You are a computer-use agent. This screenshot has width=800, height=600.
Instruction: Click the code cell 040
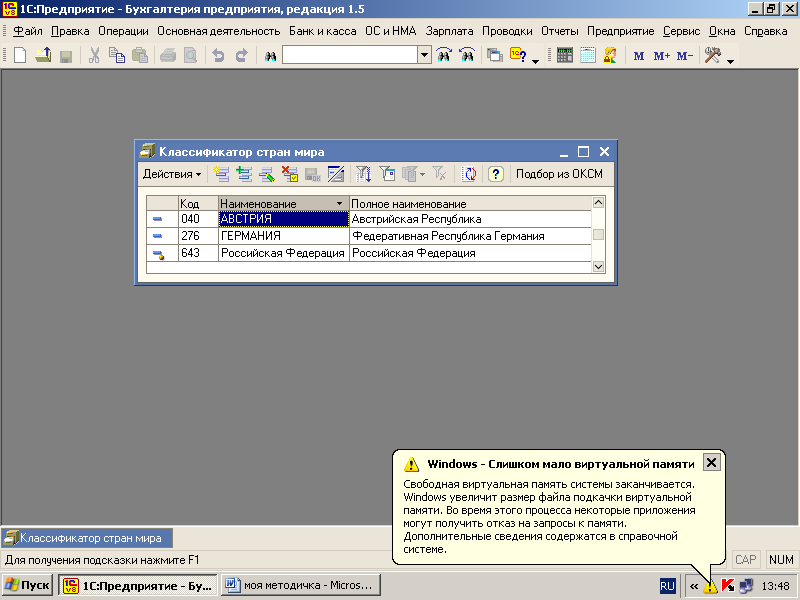(x=198, y=219)
